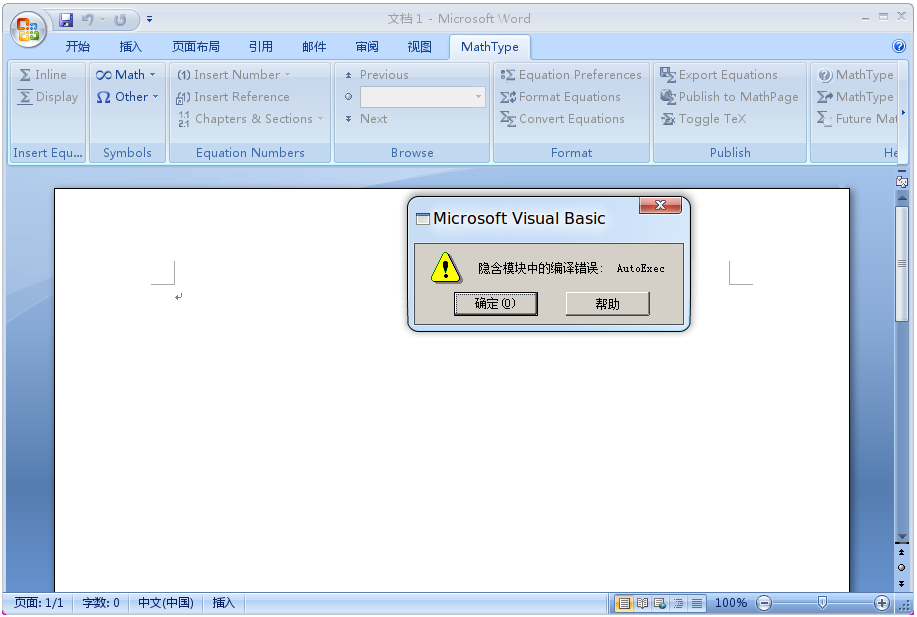Switch to Web Layout view
Image resolution: width=917 pixels, height=617 pixels.
660,603
